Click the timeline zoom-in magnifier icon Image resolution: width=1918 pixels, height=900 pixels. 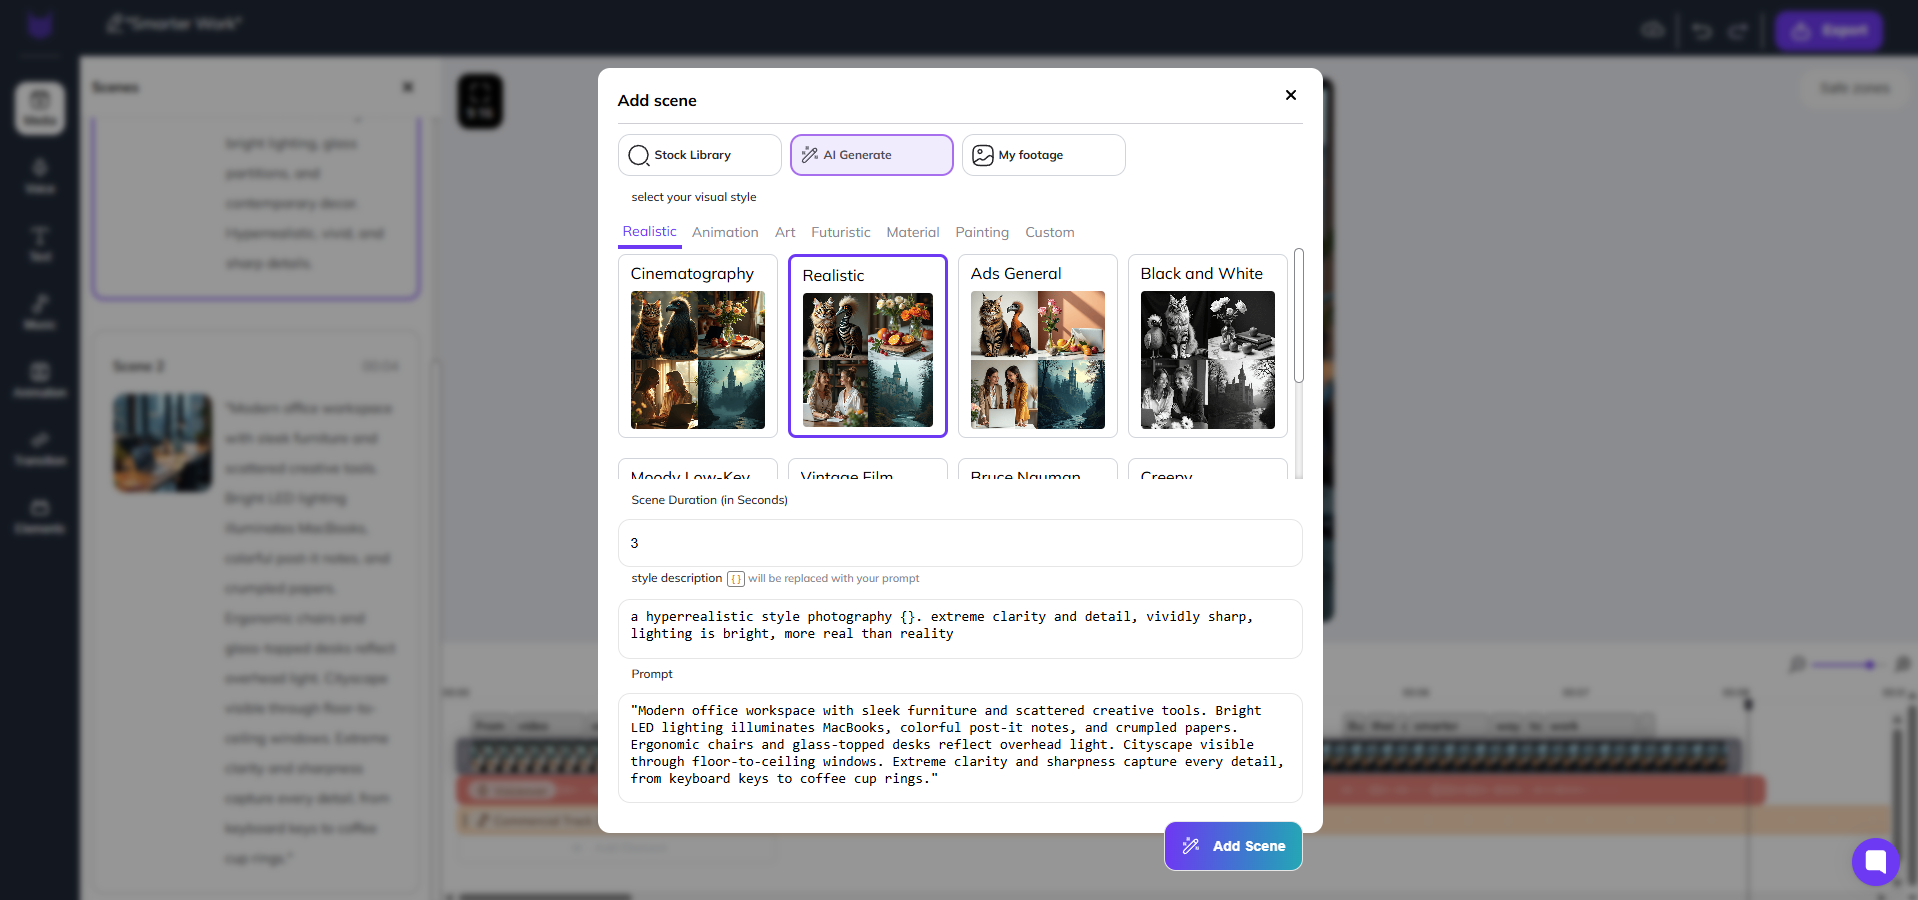click(1902, 664)
